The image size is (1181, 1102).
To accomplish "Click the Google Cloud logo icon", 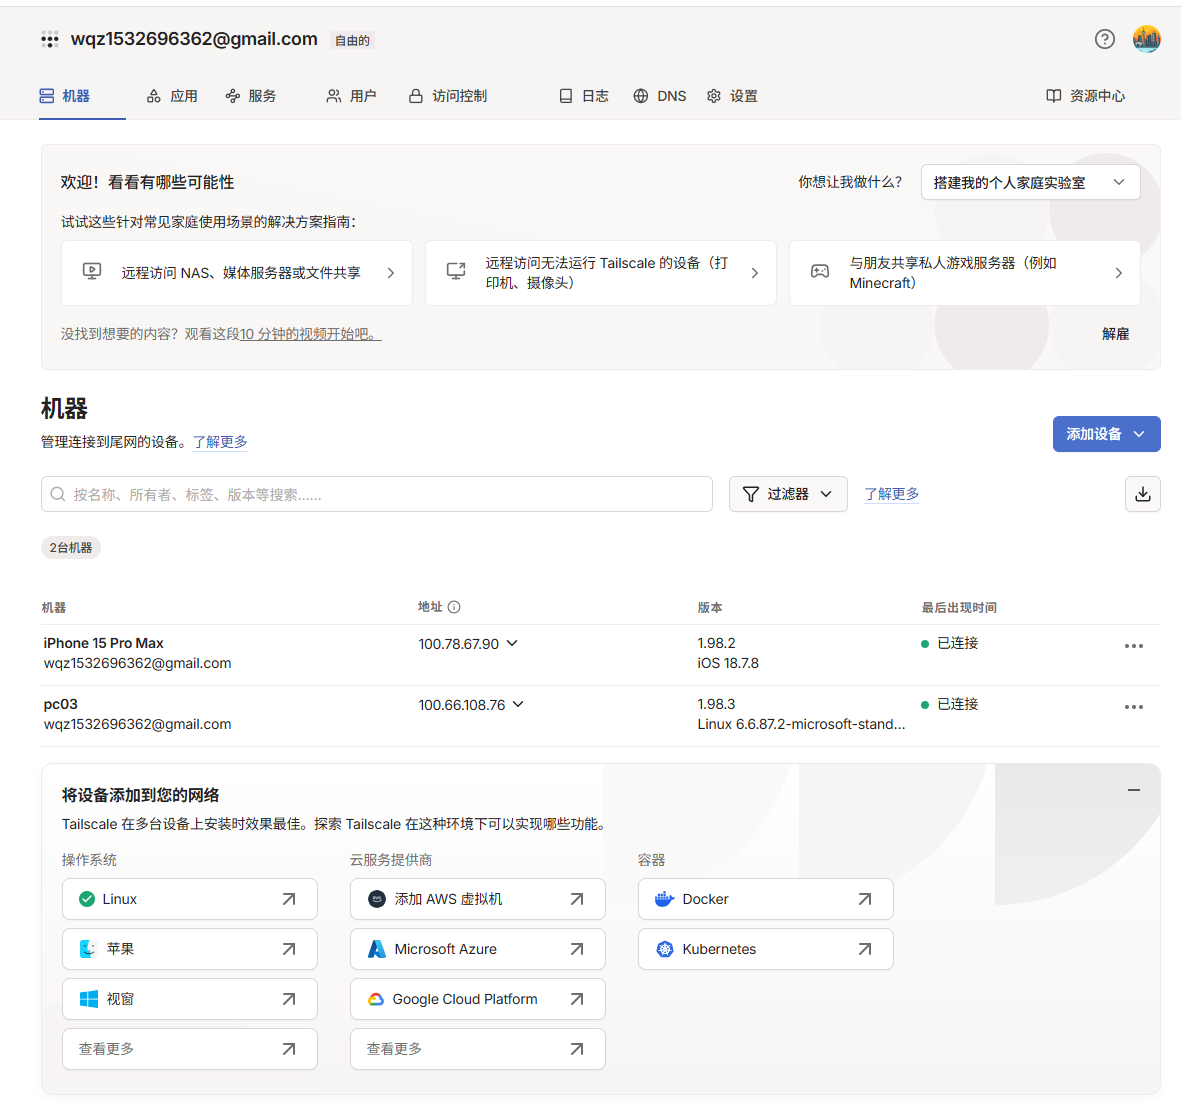I will coord(376,1000).
